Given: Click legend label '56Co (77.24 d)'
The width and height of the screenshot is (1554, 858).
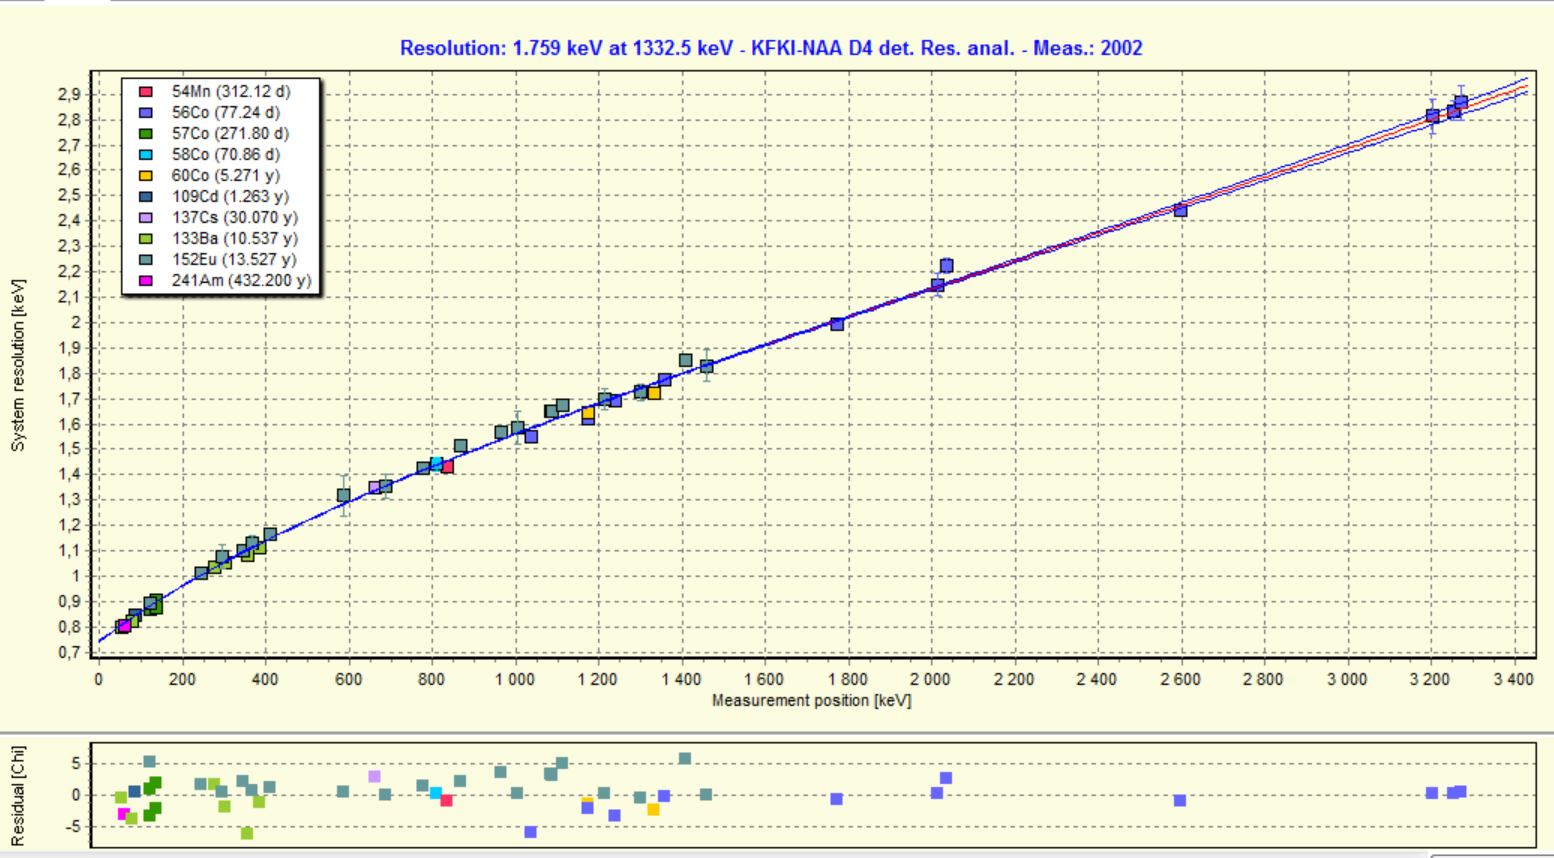Looking at the screenshot, I should pyautogui.click(x=226, y=113).
